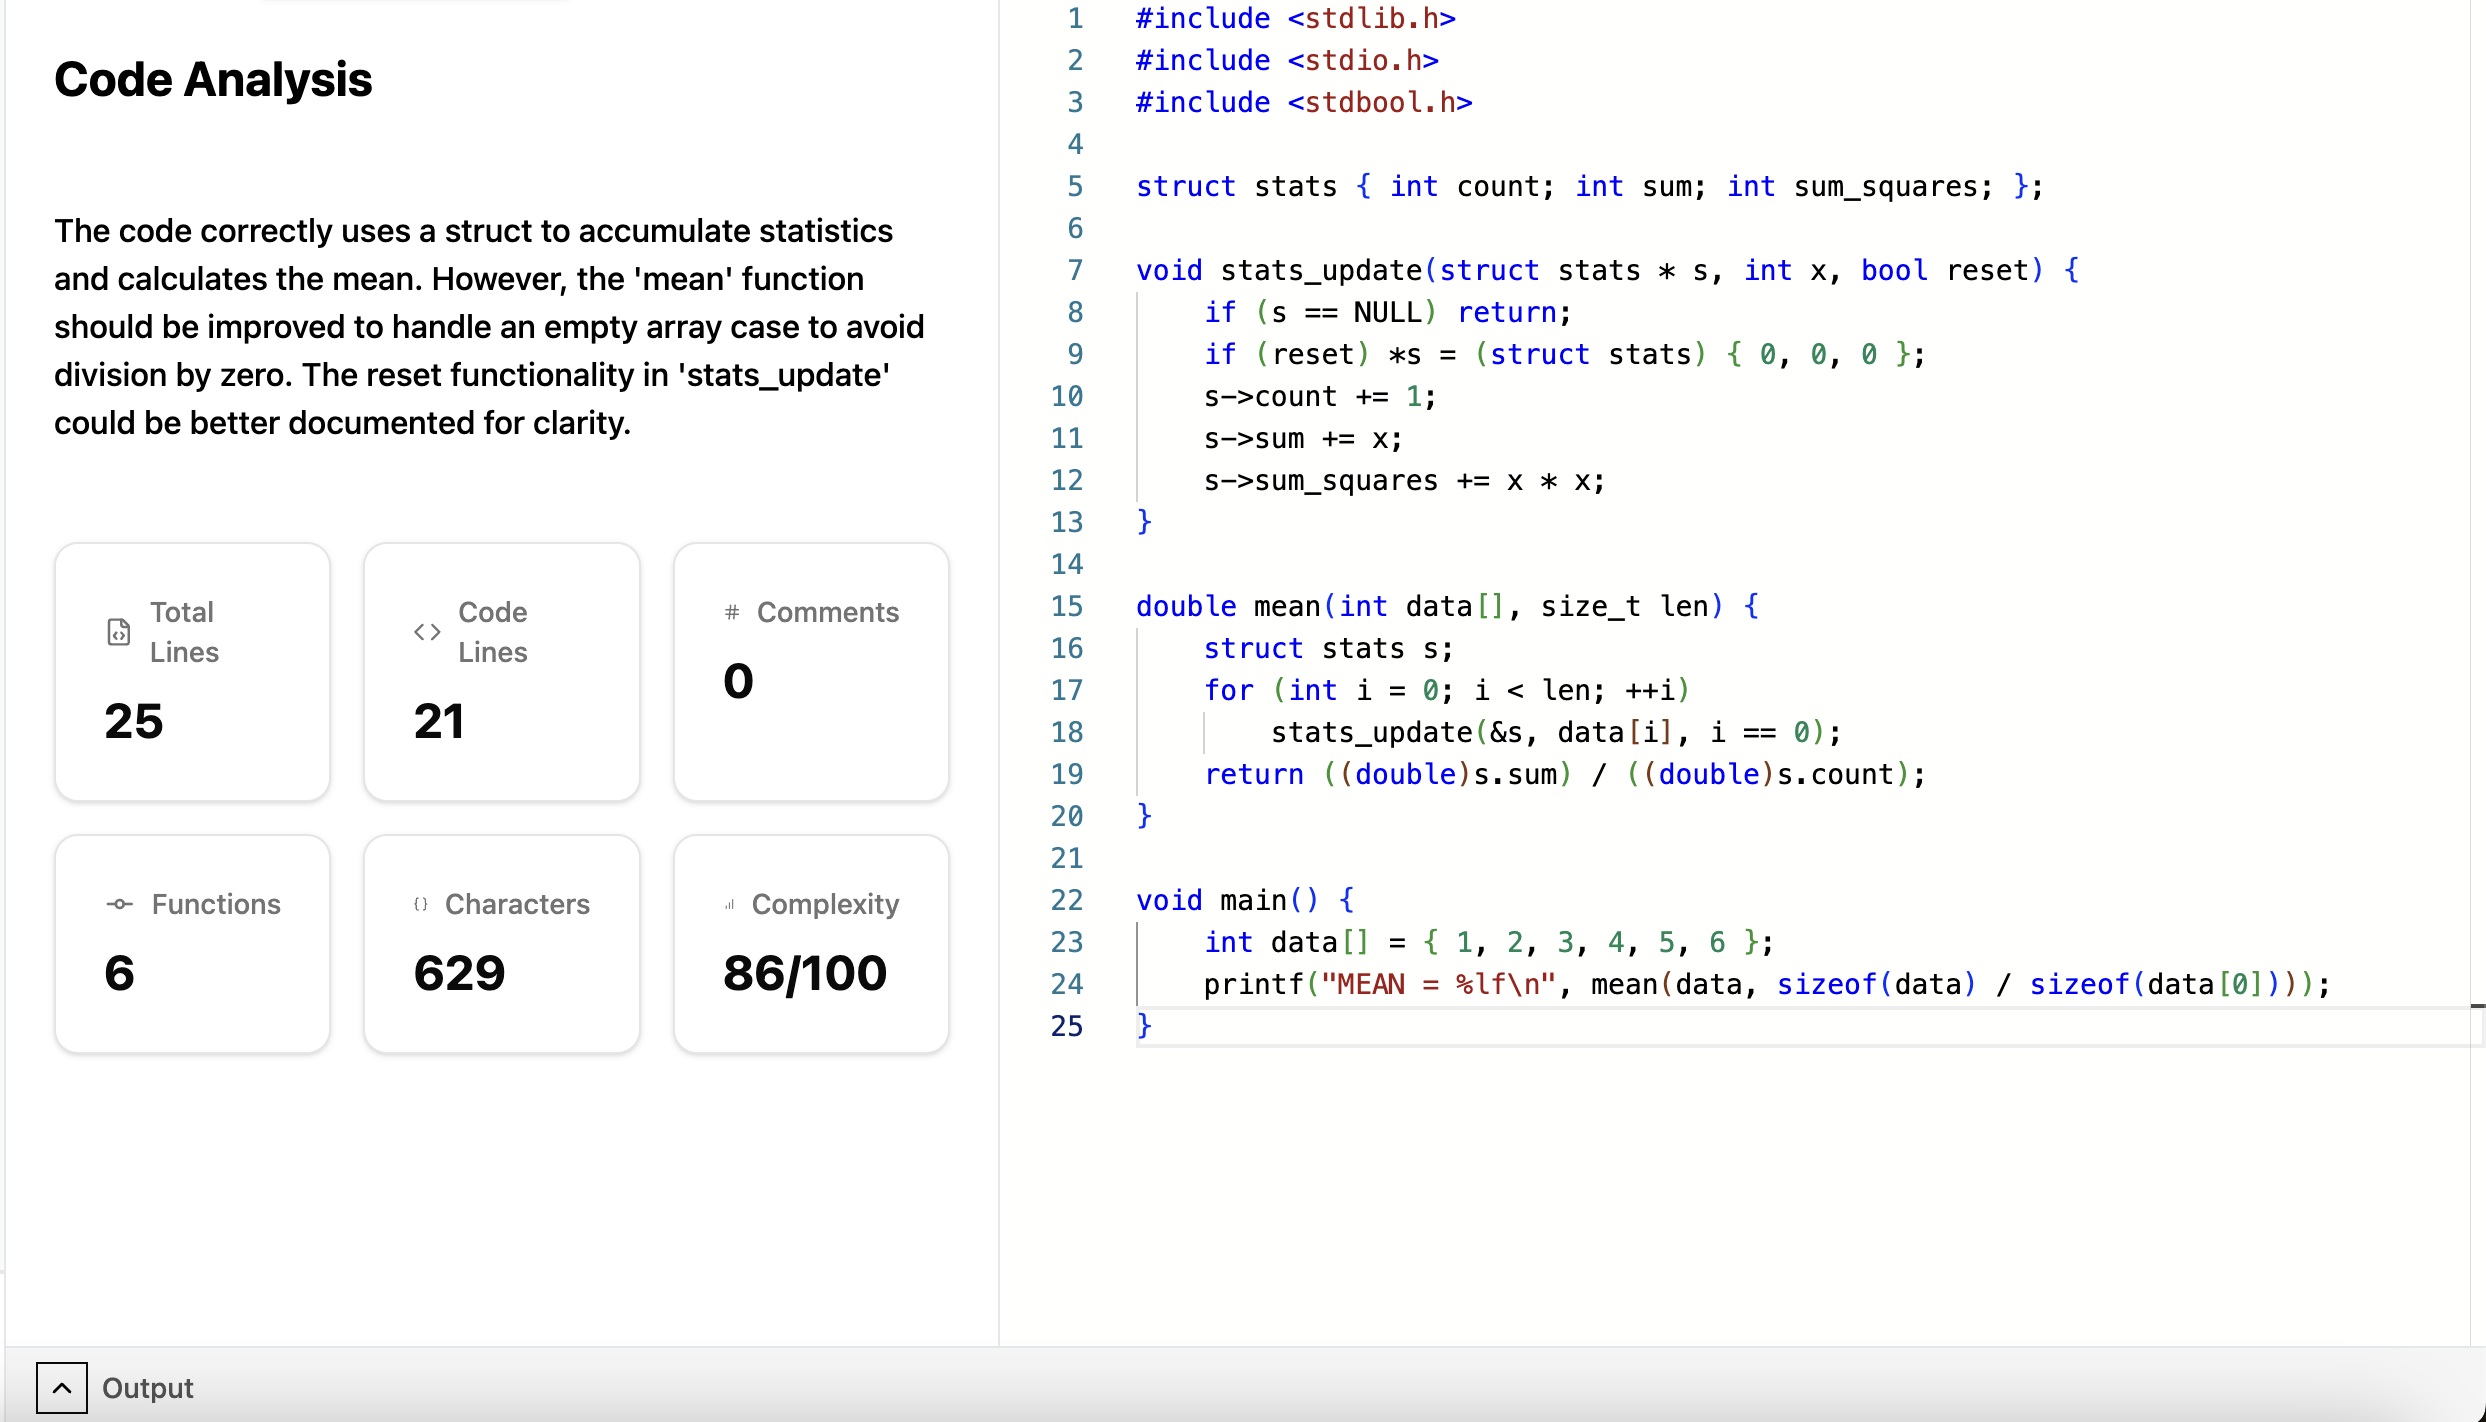Click line number 22 in gutter
Image resolution: width=2486 pixels, height=1422 pixels.
1066,900
